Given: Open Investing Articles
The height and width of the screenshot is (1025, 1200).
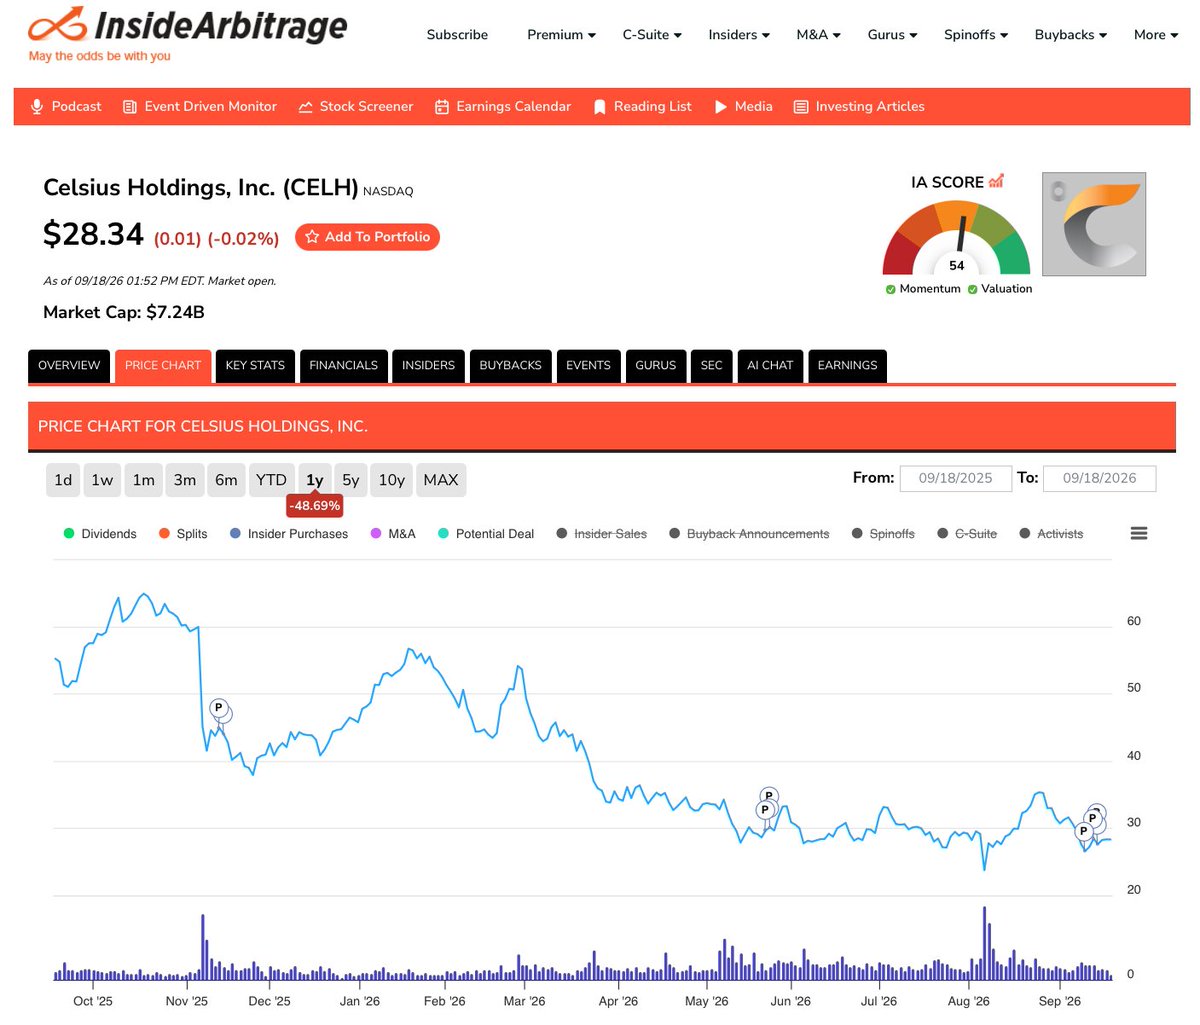Looking at the screenshot, I should coord(859,106).
